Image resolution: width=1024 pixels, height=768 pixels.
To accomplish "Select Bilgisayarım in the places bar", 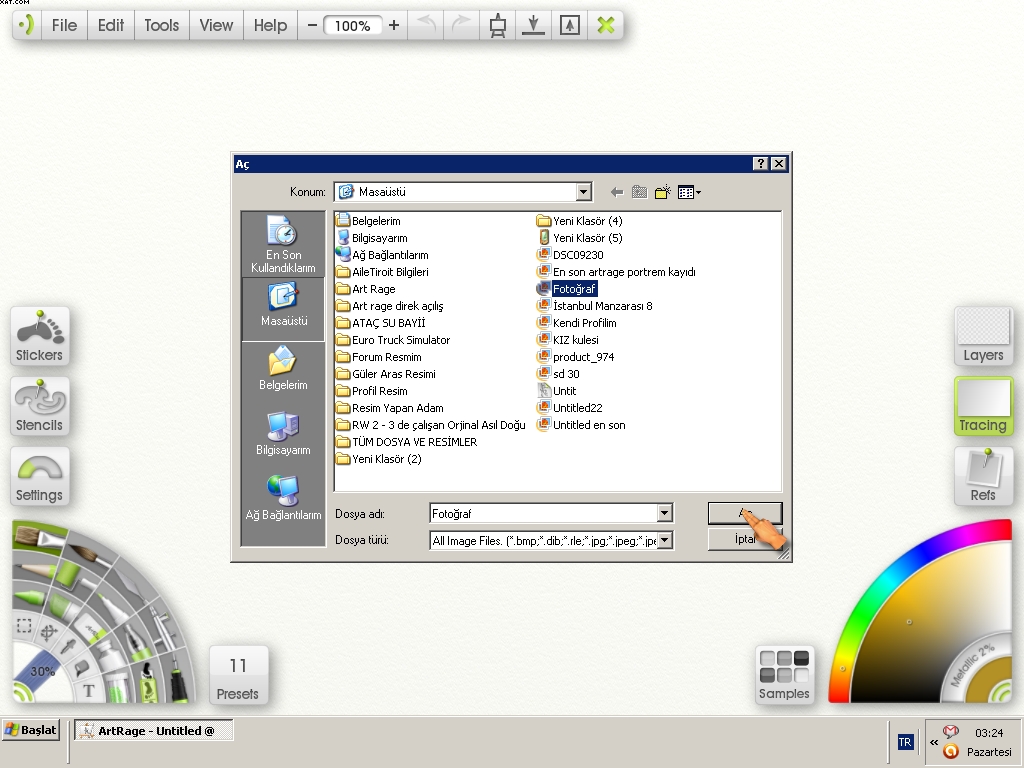I will click(283, 434).
